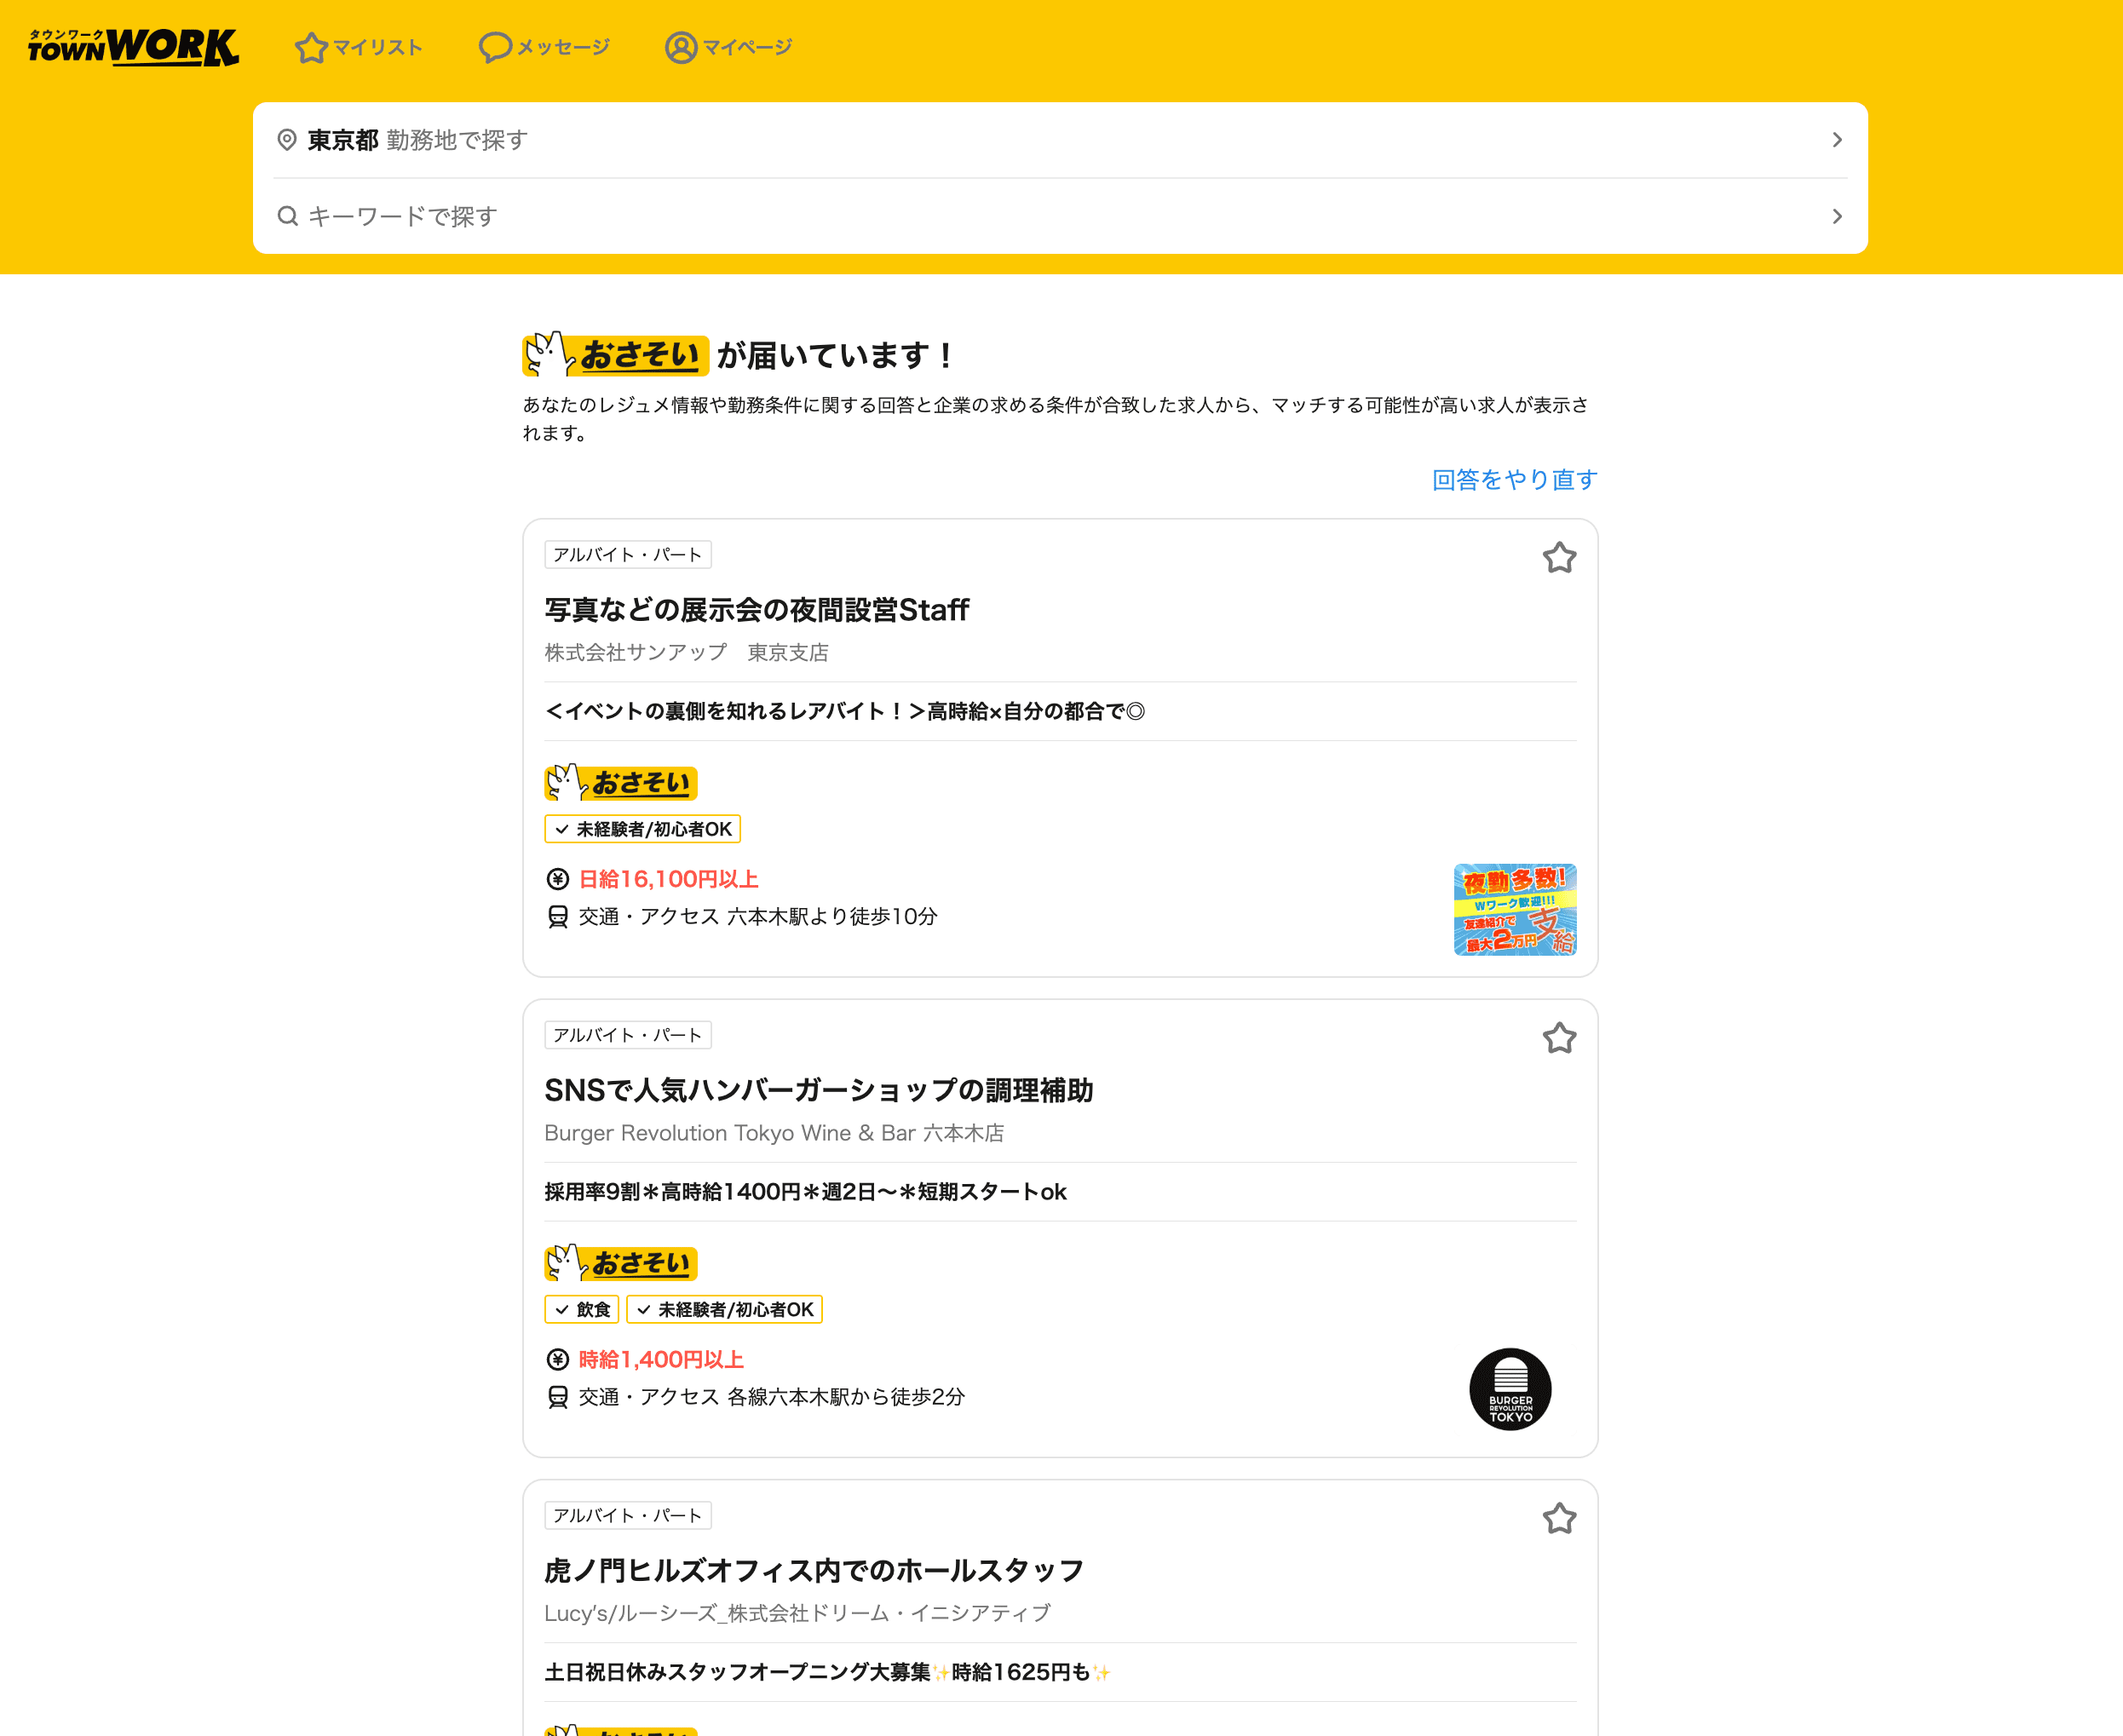2123x1736 pixels.
Task: Favorite the 虎ノ門ヒルズ job with star
Action: point(1558,1519)
